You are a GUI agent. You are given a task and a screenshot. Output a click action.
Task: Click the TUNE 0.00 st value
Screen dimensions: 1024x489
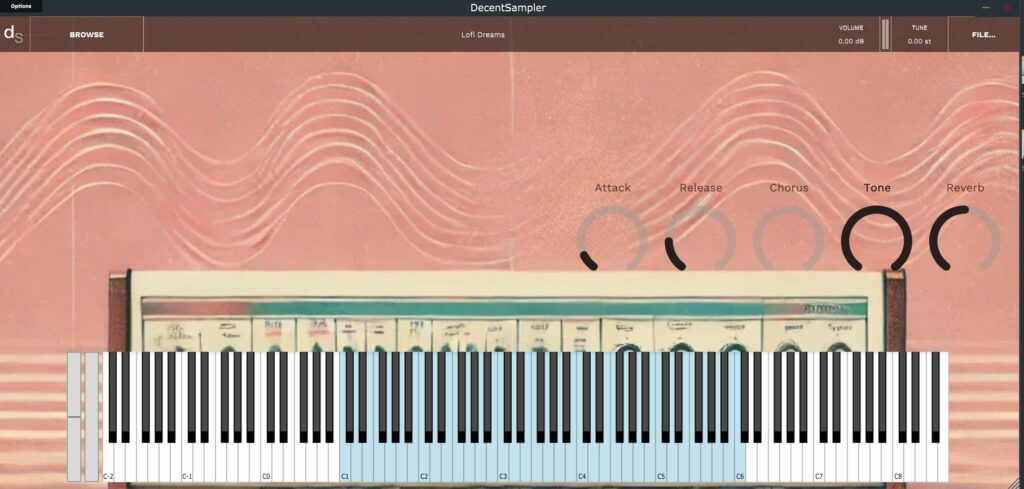tap(919, 41)
